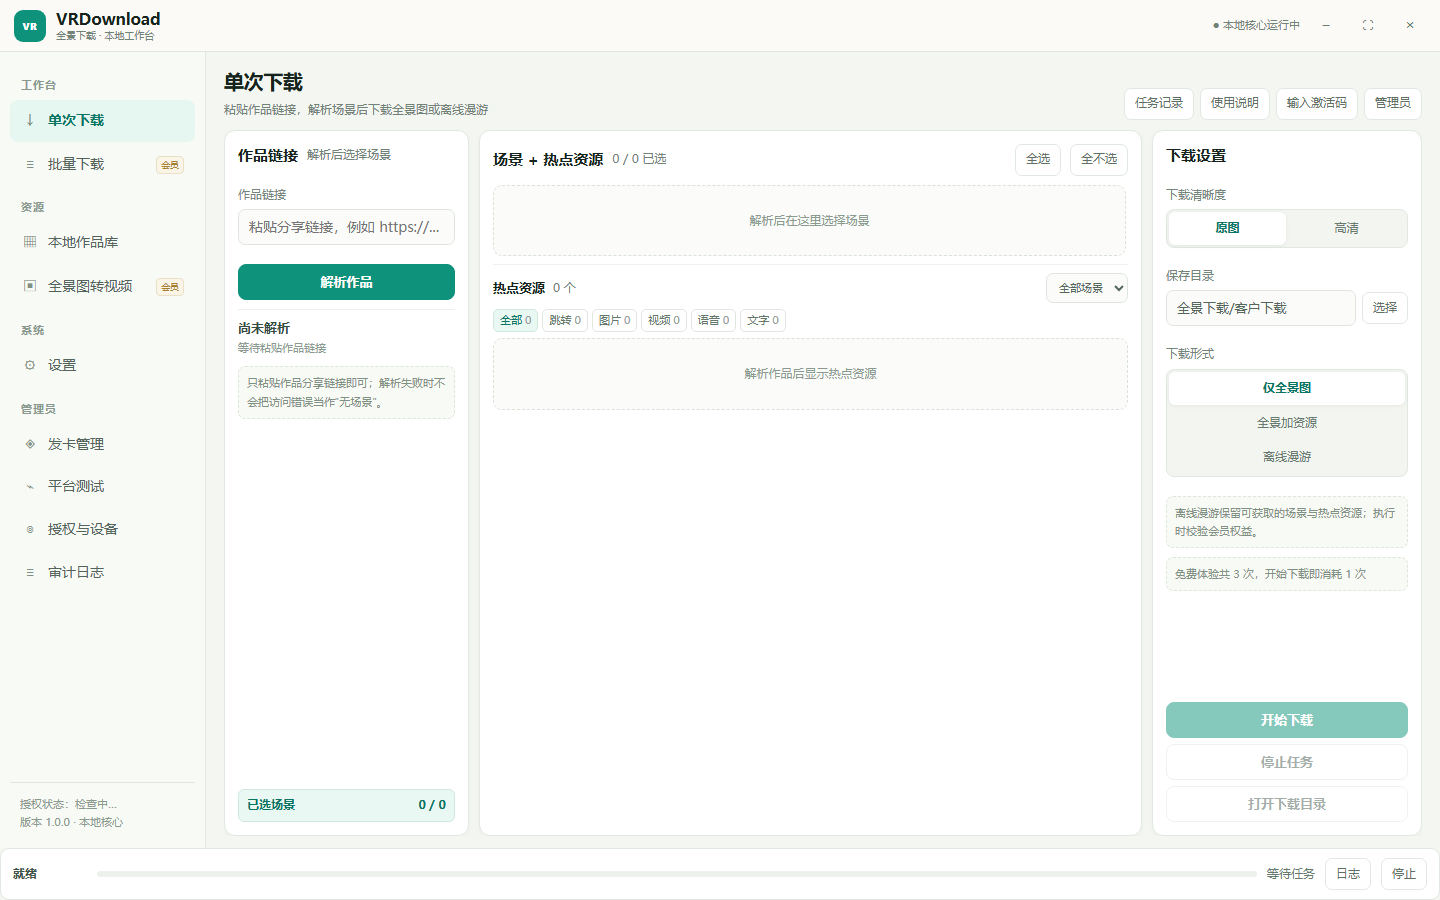Viewport: 1440px width, 900px height.
Task: Click the circle icon beside 授权与设备
Action: [30, 529]
